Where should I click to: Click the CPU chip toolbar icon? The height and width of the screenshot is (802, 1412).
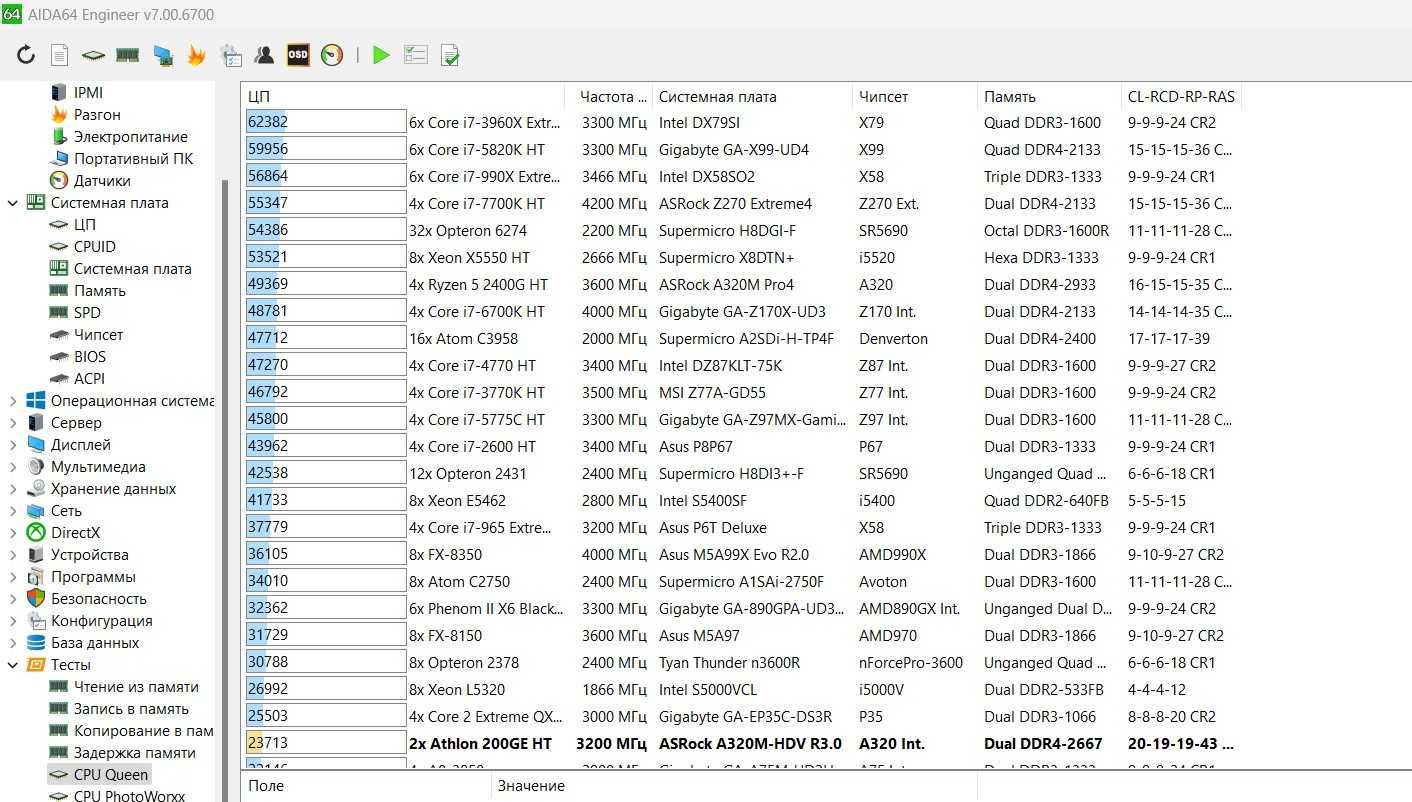pyautogui.click(x=93, y=55)
